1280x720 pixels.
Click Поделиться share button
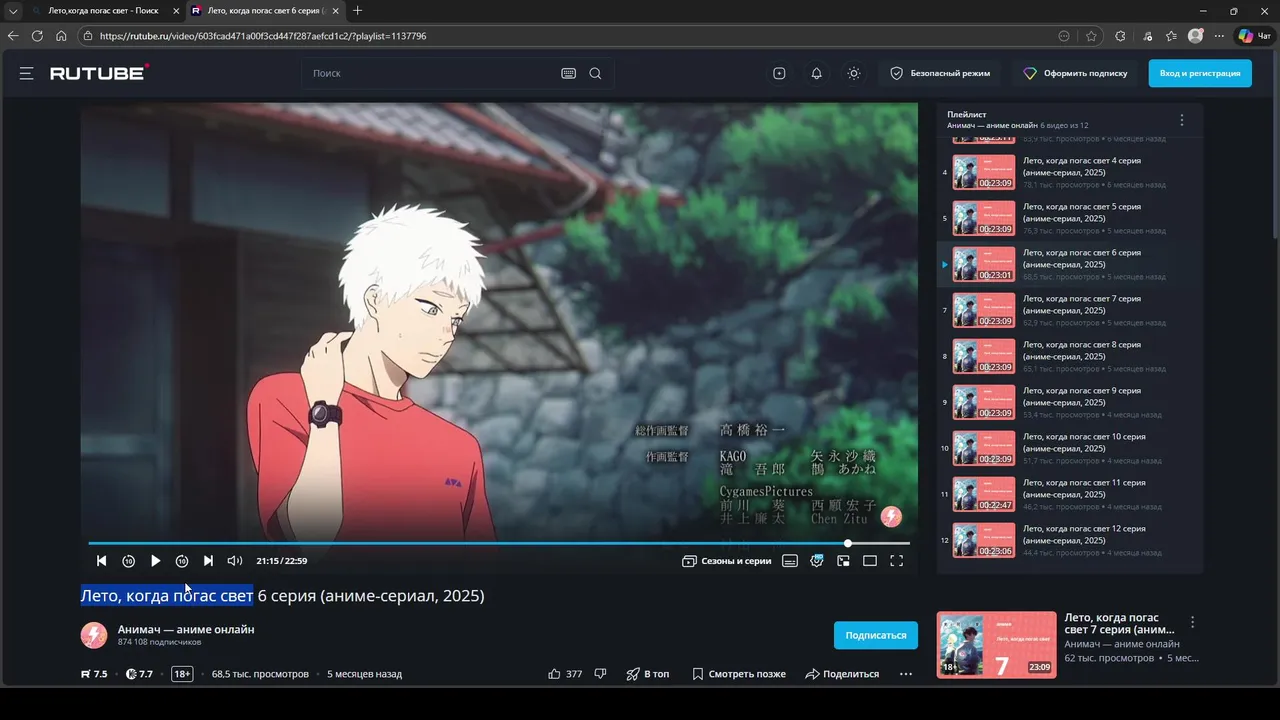coord(842,674)
